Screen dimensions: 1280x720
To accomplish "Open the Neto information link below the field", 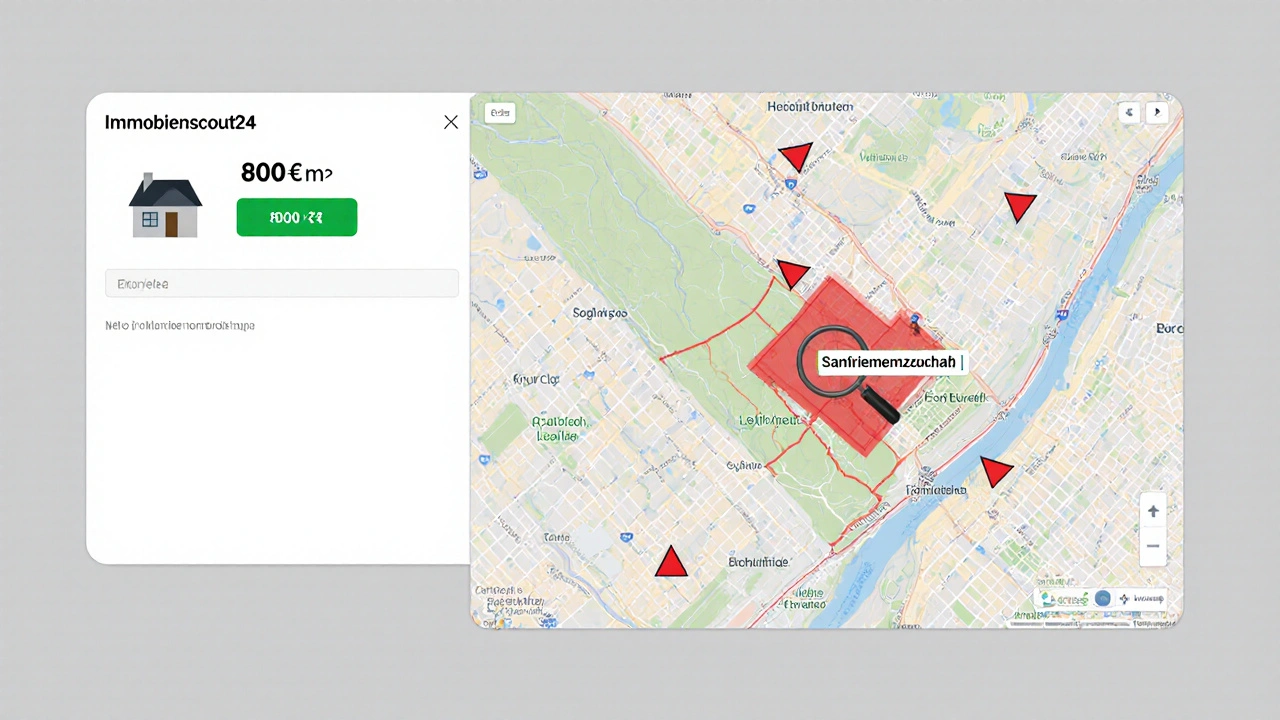I will [180, 325].
